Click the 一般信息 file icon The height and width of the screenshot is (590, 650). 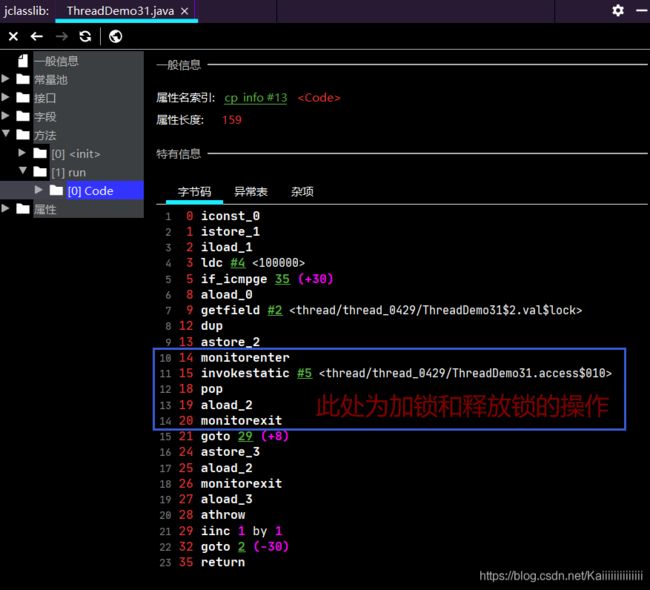(x=23, y=61)
